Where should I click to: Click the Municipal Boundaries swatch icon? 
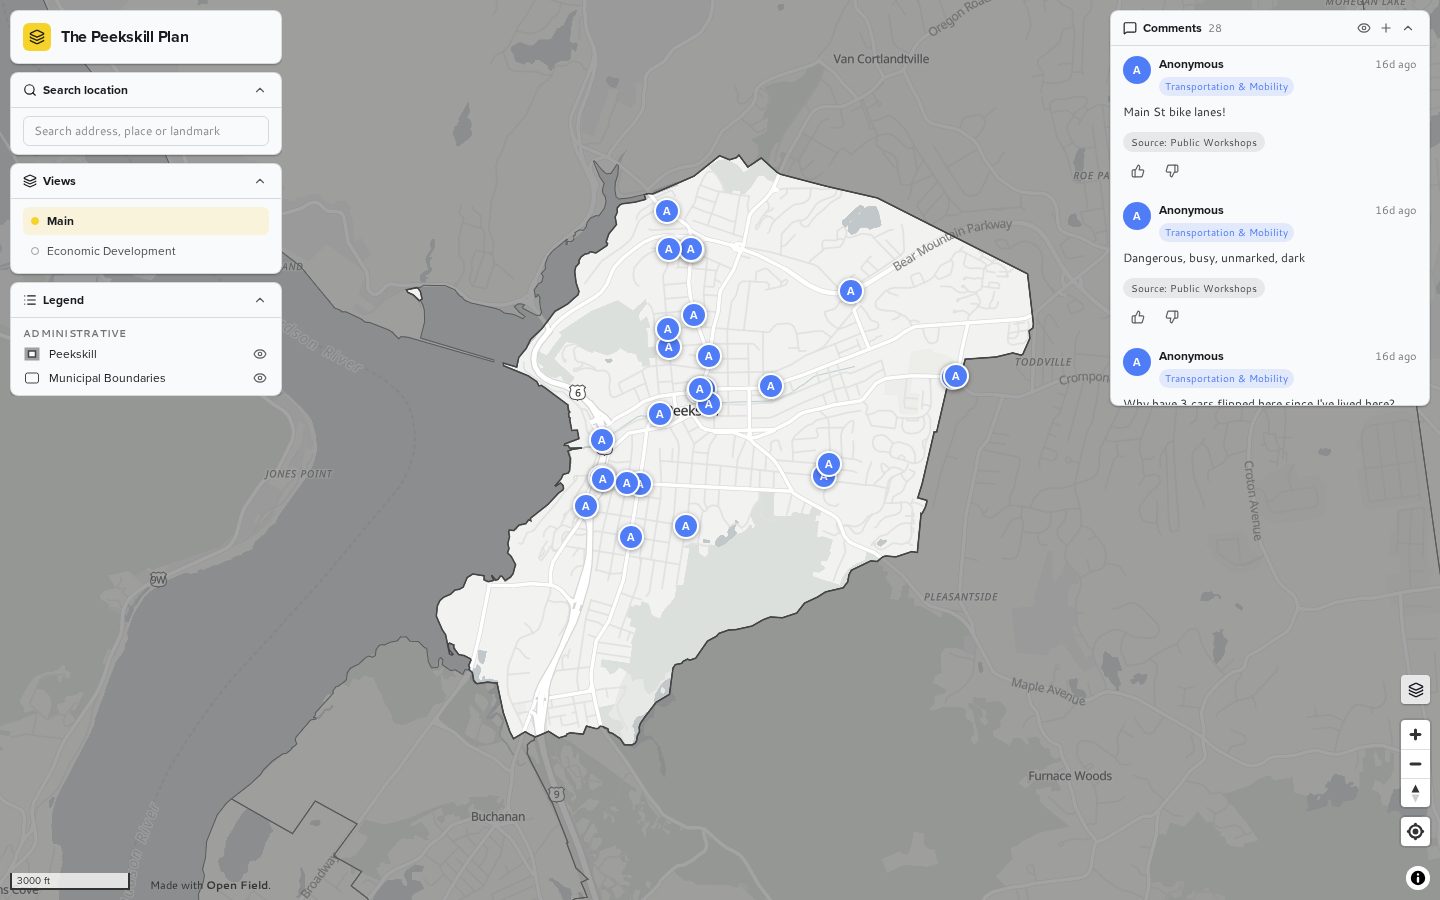coord(32,378)
